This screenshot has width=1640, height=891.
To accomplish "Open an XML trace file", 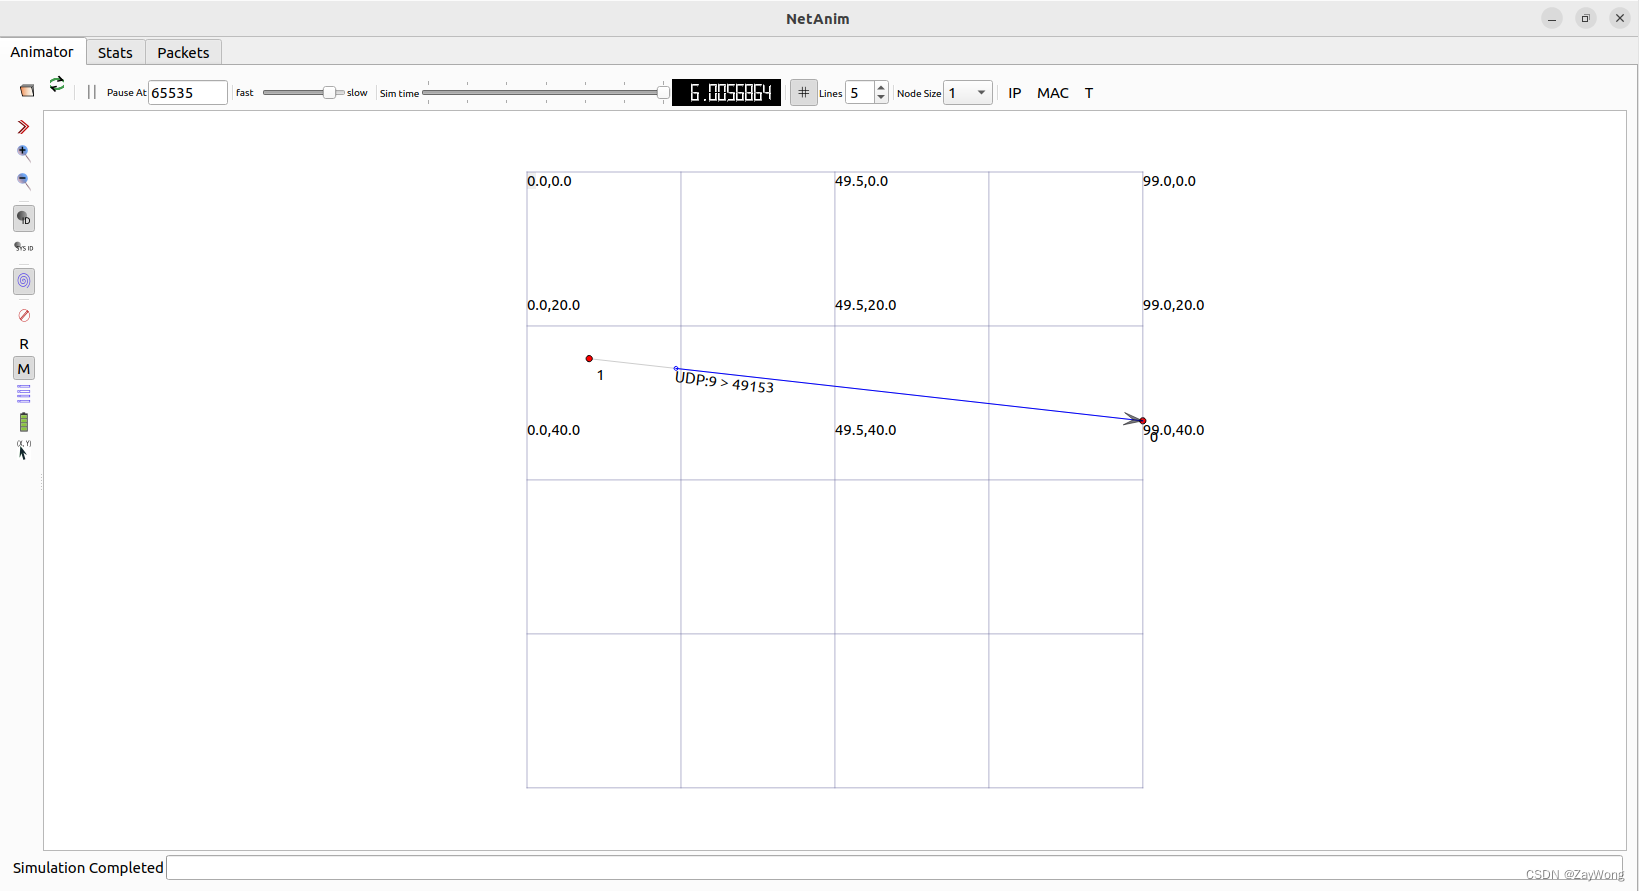I will 27,91.
